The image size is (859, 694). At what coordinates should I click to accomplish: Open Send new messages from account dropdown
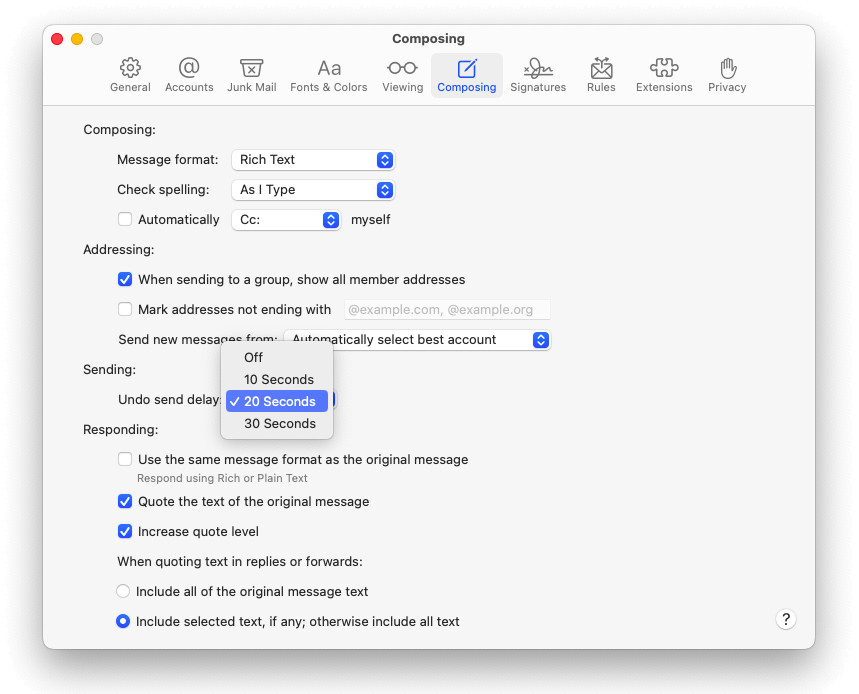pos(417,340)
